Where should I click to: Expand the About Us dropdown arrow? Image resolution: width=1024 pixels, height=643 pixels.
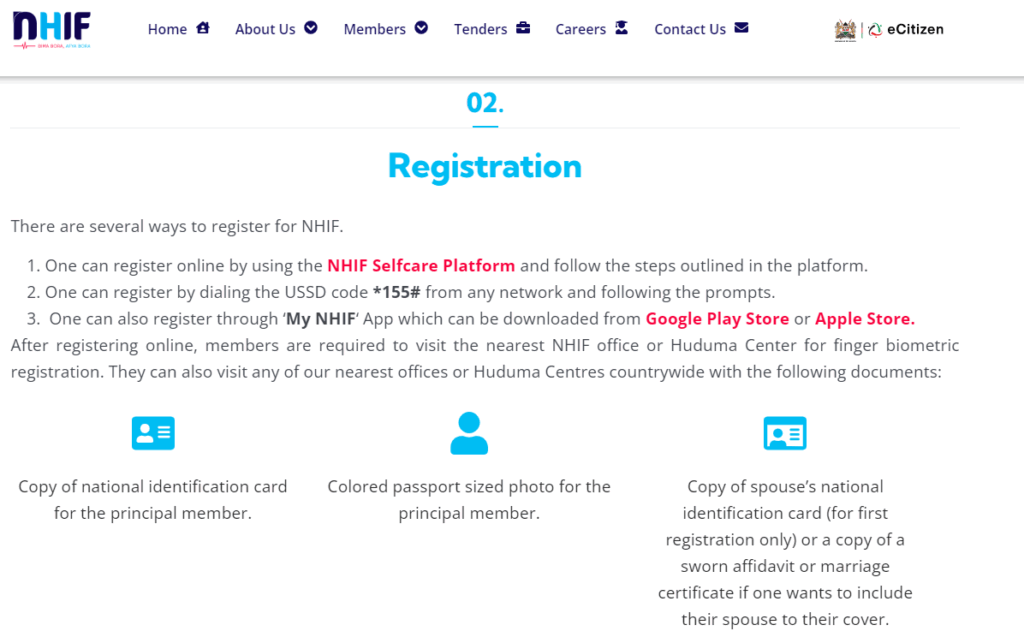pos(311,28)
